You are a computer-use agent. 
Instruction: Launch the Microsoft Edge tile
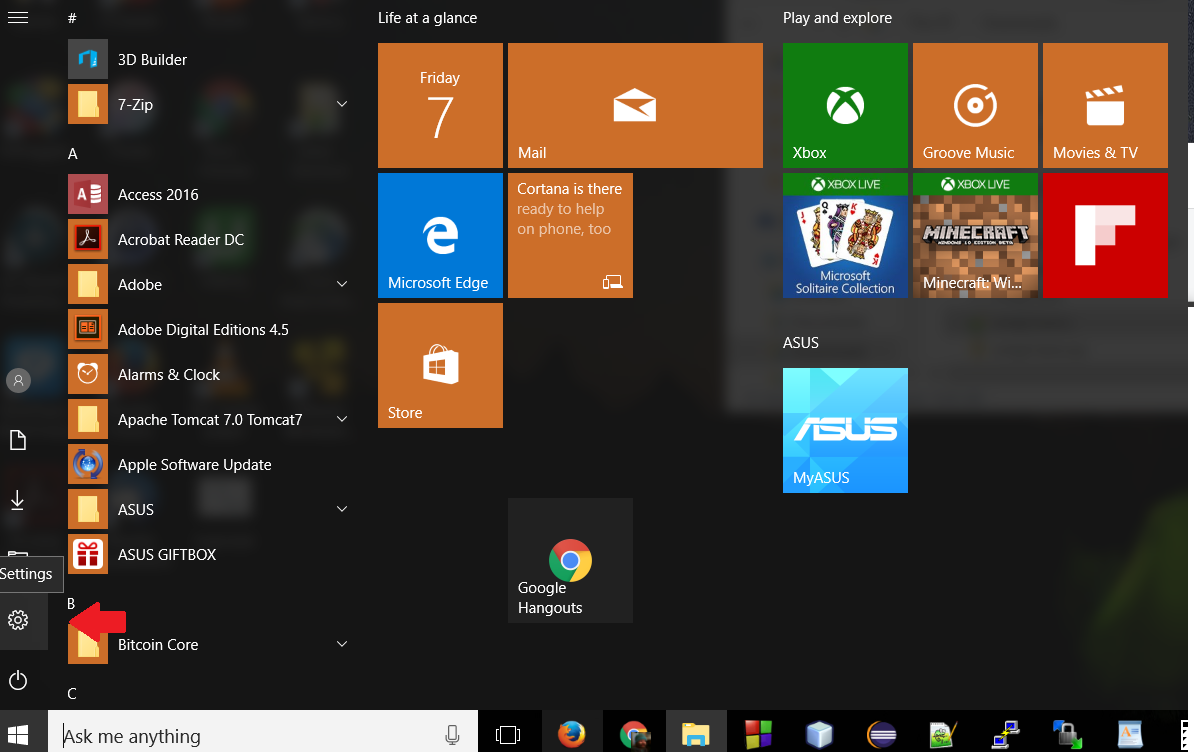440,235
